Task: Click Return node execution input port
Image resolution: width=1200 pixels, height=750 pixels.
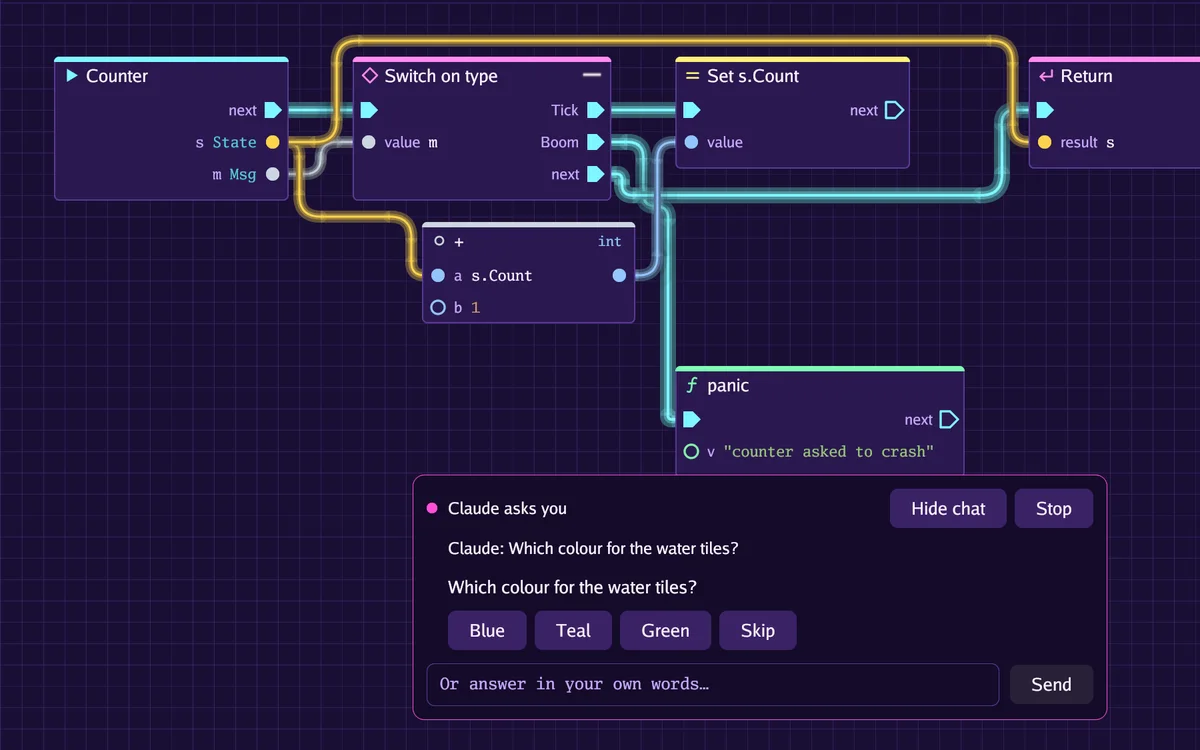Action: (1045, 110)
